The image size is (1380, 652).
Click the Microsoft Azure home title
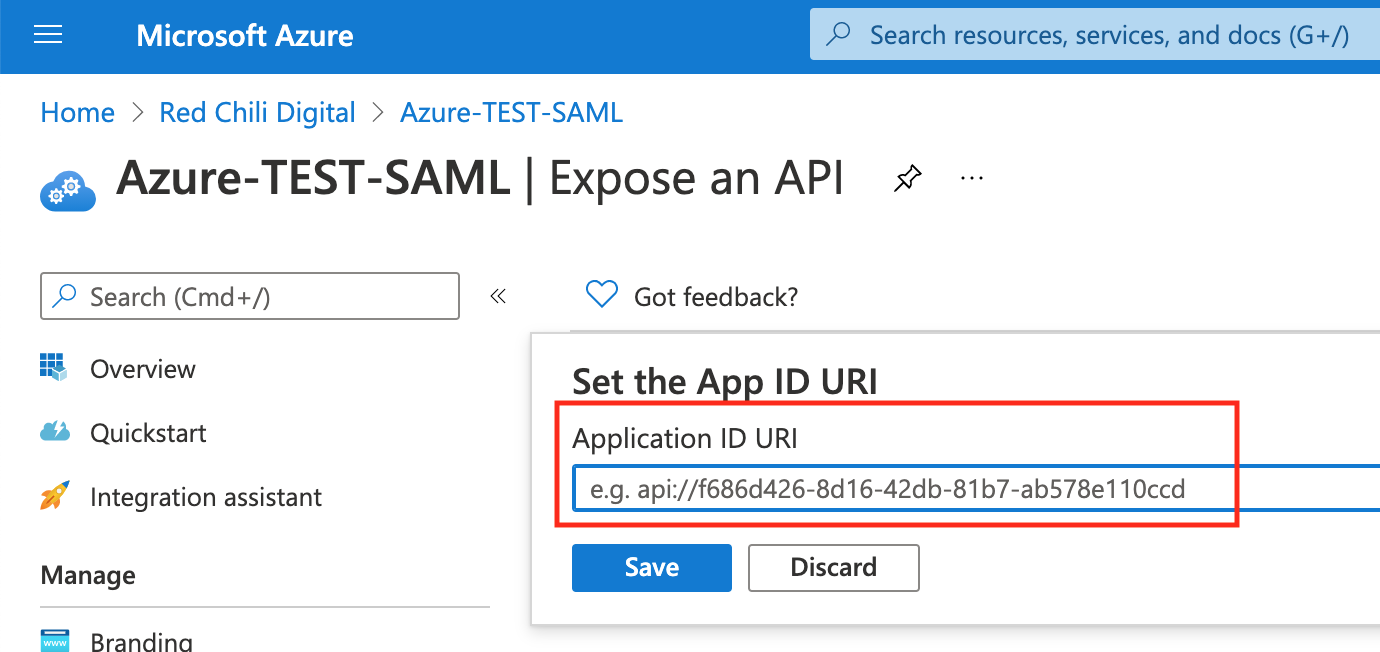245,36
